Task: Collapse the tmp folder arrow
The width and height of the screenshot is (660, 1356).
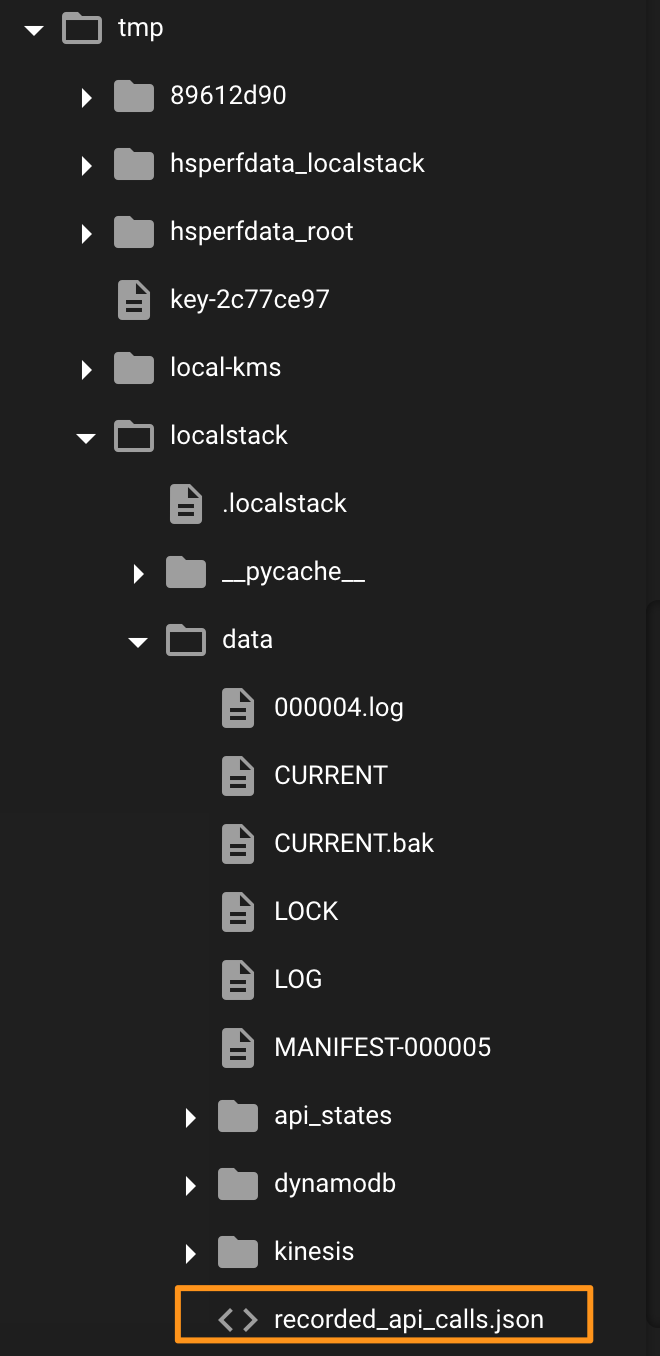Action: (35, 30)
